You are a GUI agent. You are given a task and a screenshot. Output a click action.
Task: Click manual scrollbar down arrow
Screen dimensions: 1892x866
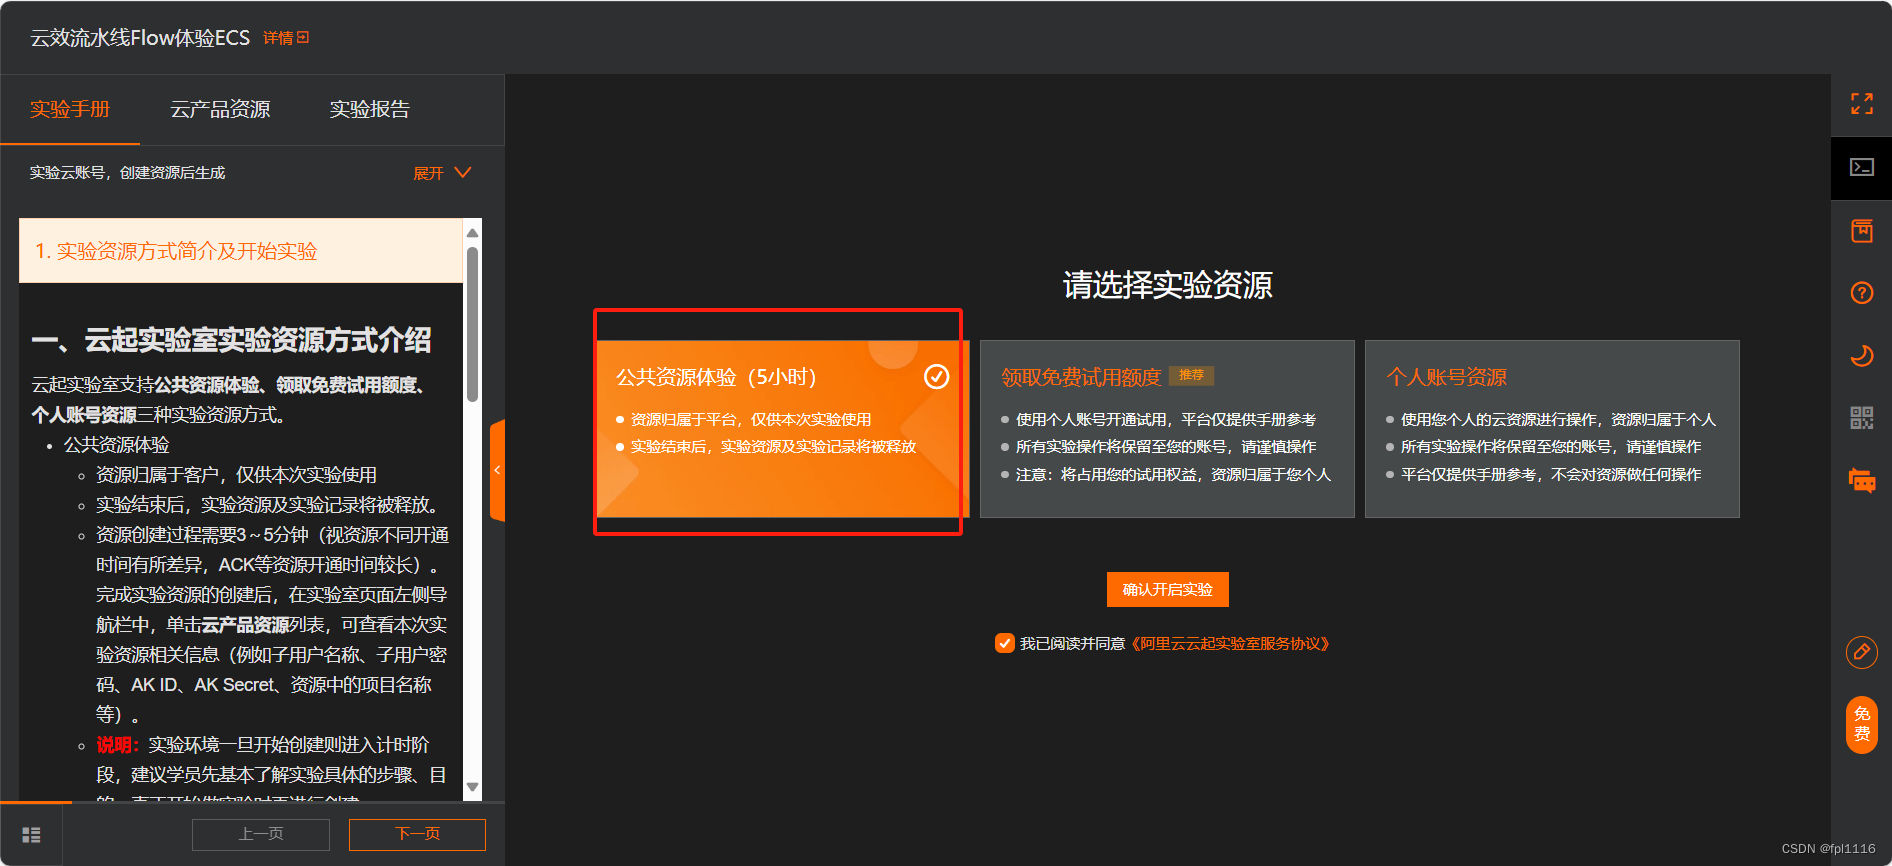click(472, 788)
